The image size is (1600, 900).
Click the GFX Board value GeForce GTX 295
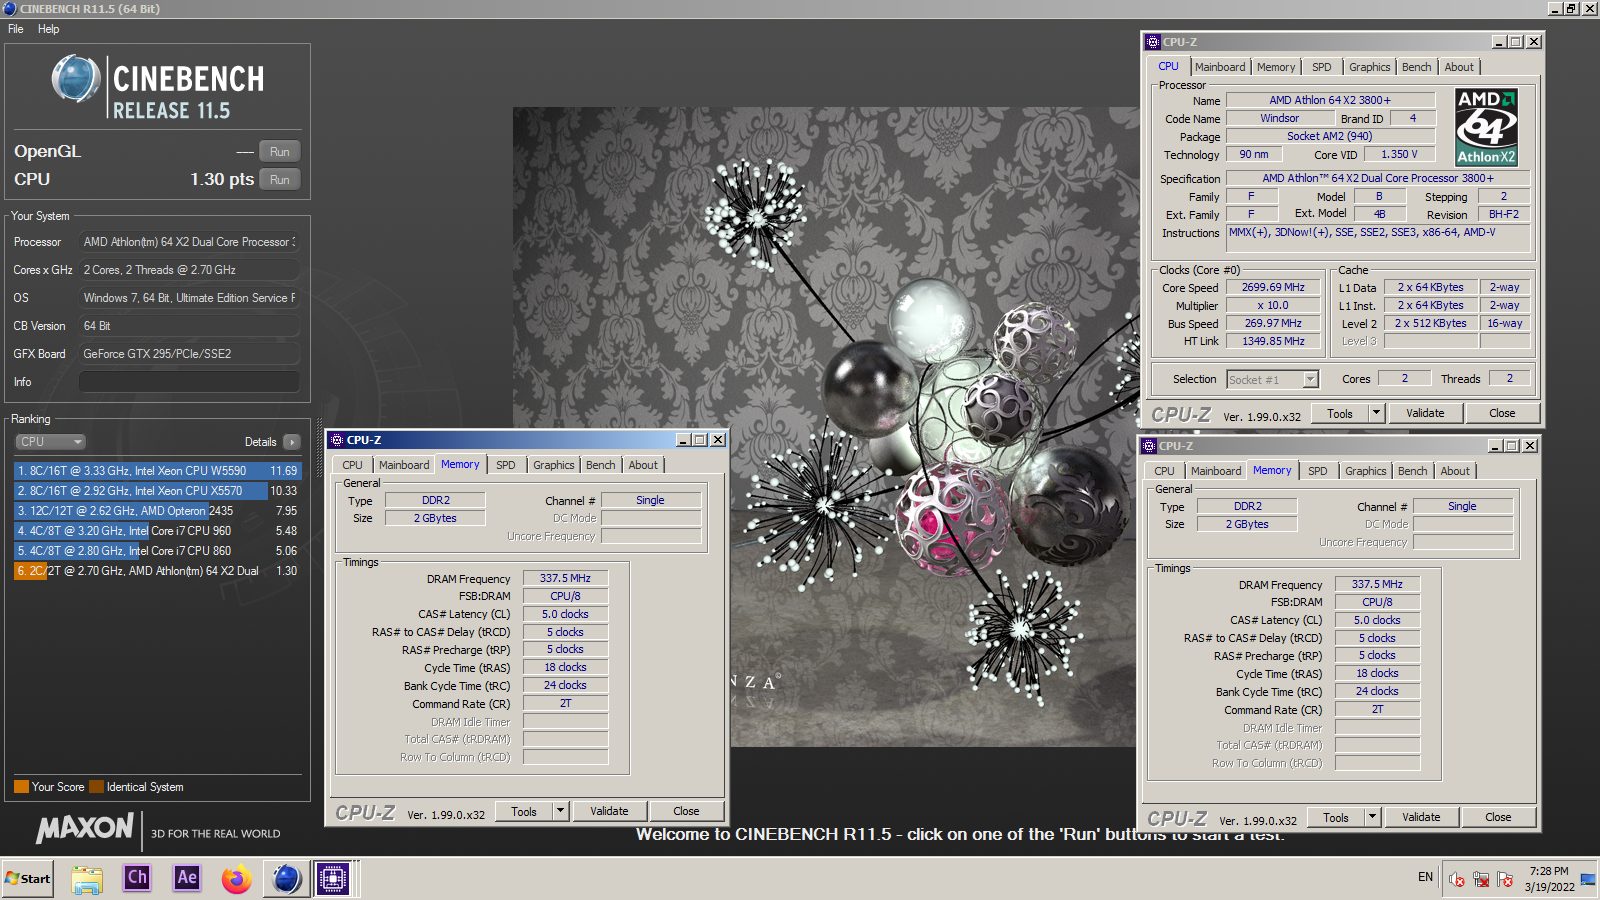click(189, 354)
